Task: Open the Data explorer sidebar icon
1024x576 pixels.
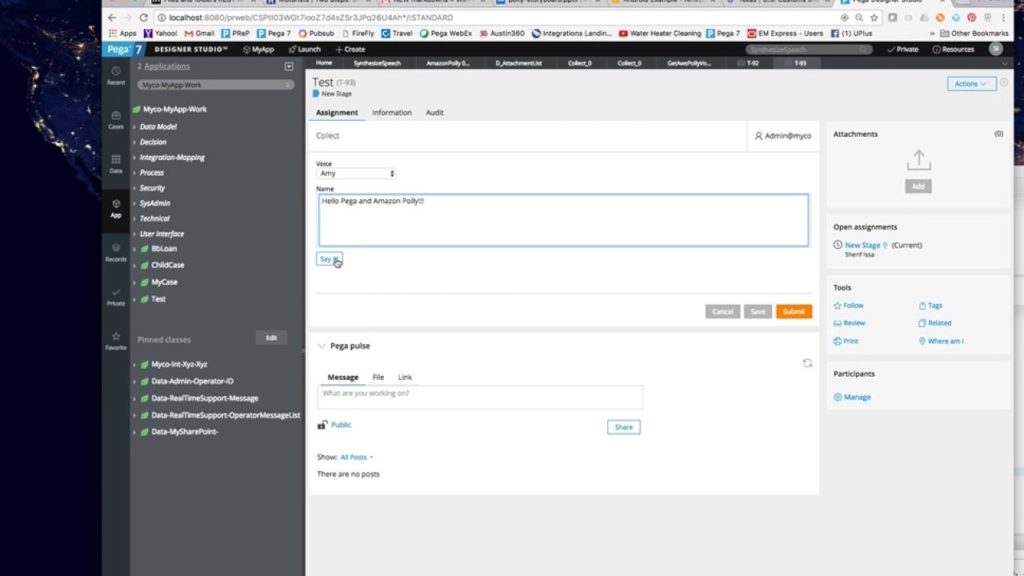Action: [x=116, y=162]
